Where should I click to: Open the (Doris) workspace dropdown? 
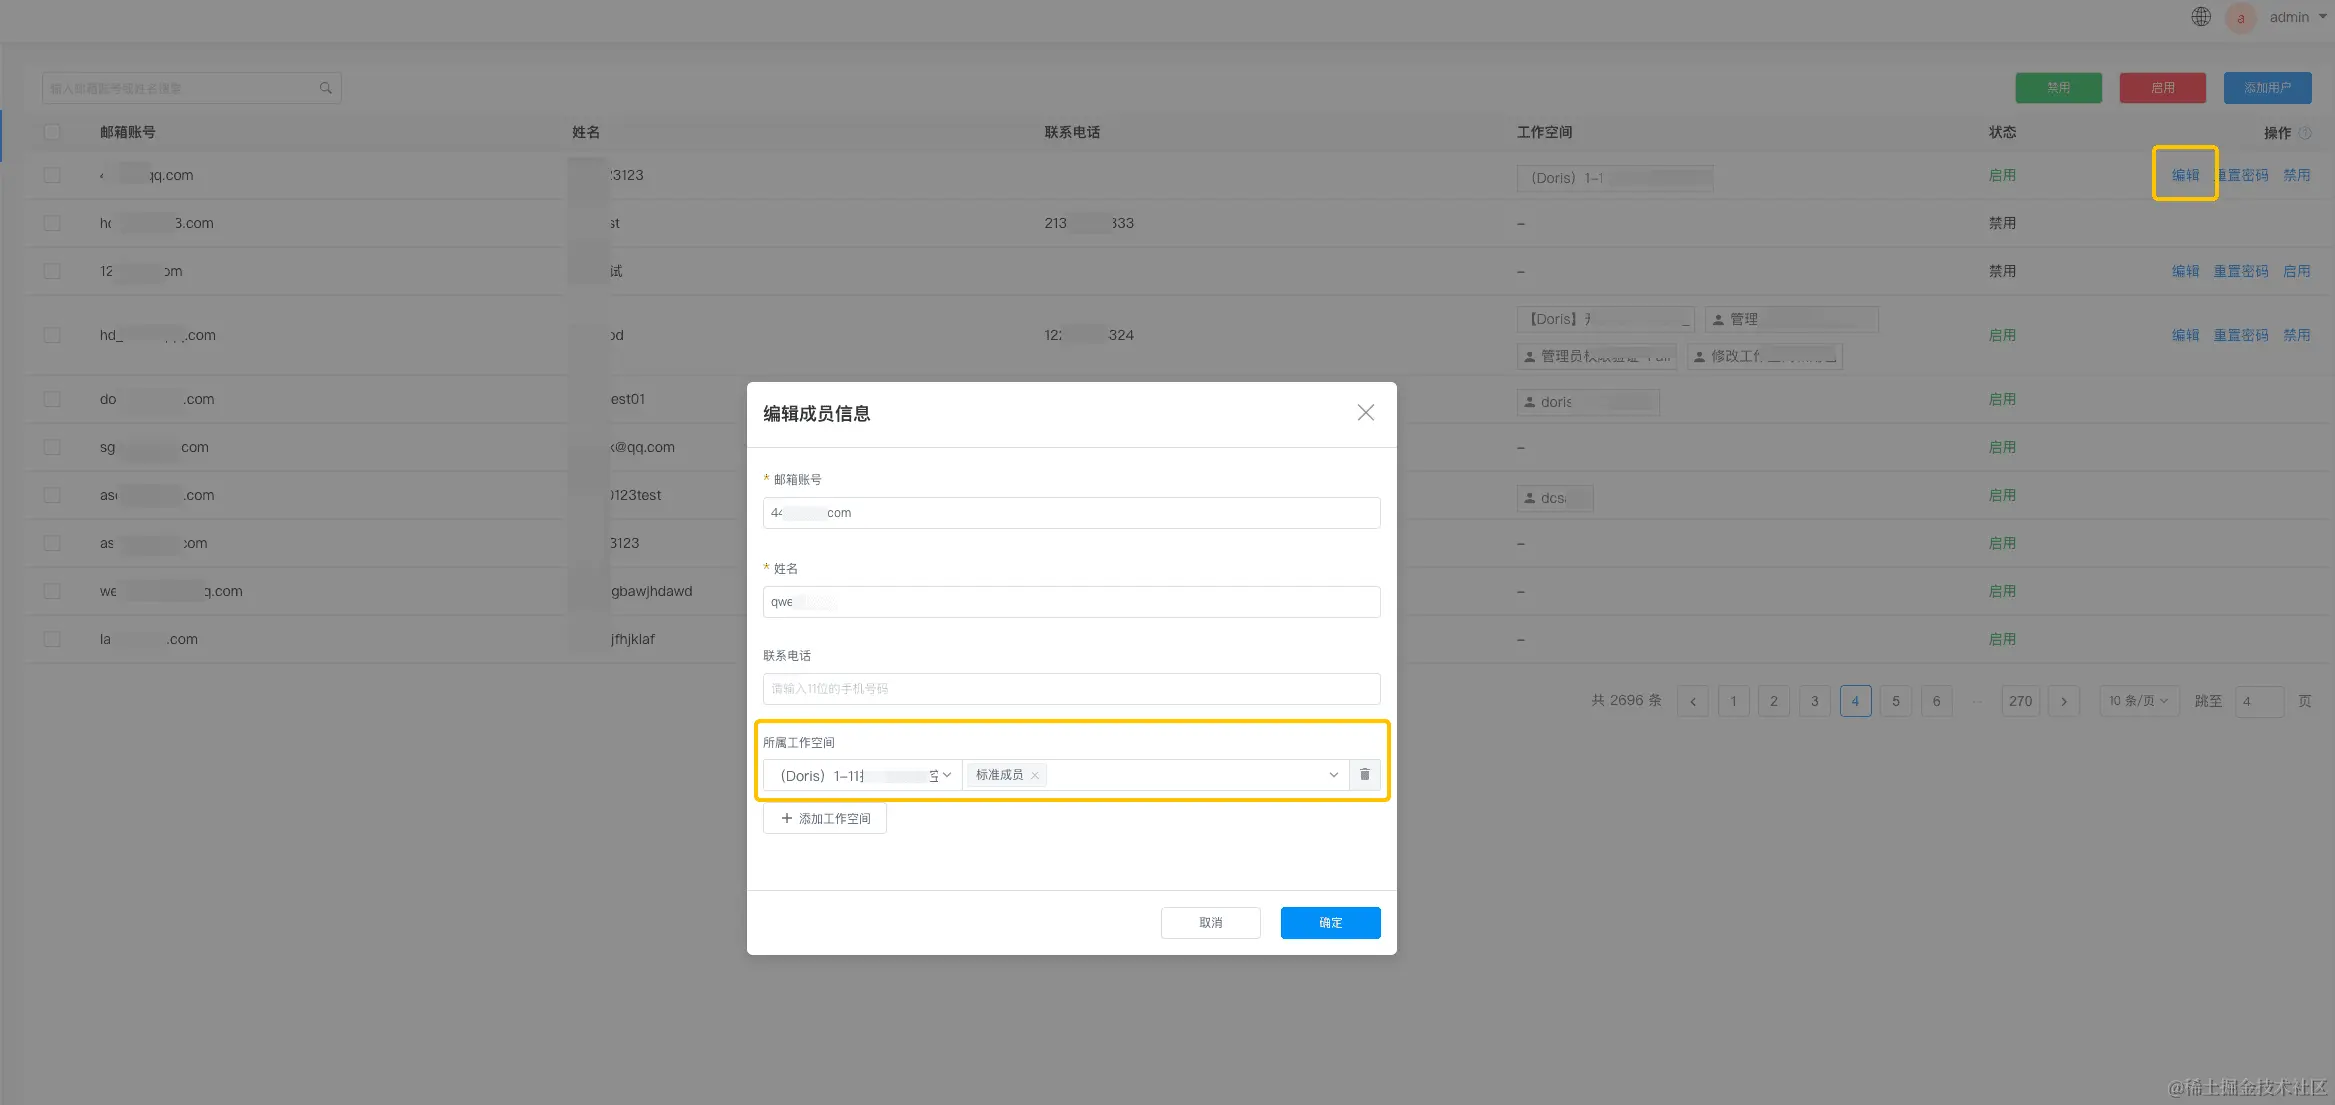tap(862, 775)
